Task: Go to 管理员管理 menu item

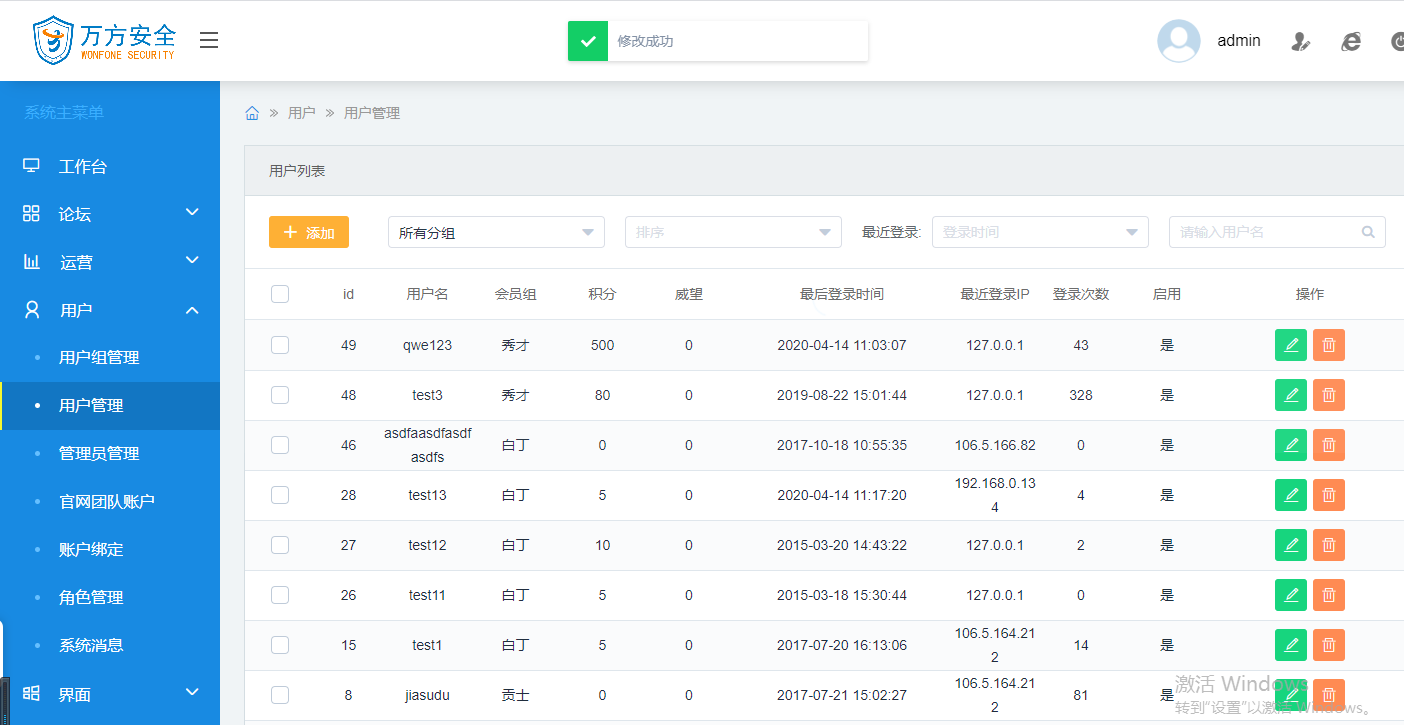Action: (x=99, y=454)
